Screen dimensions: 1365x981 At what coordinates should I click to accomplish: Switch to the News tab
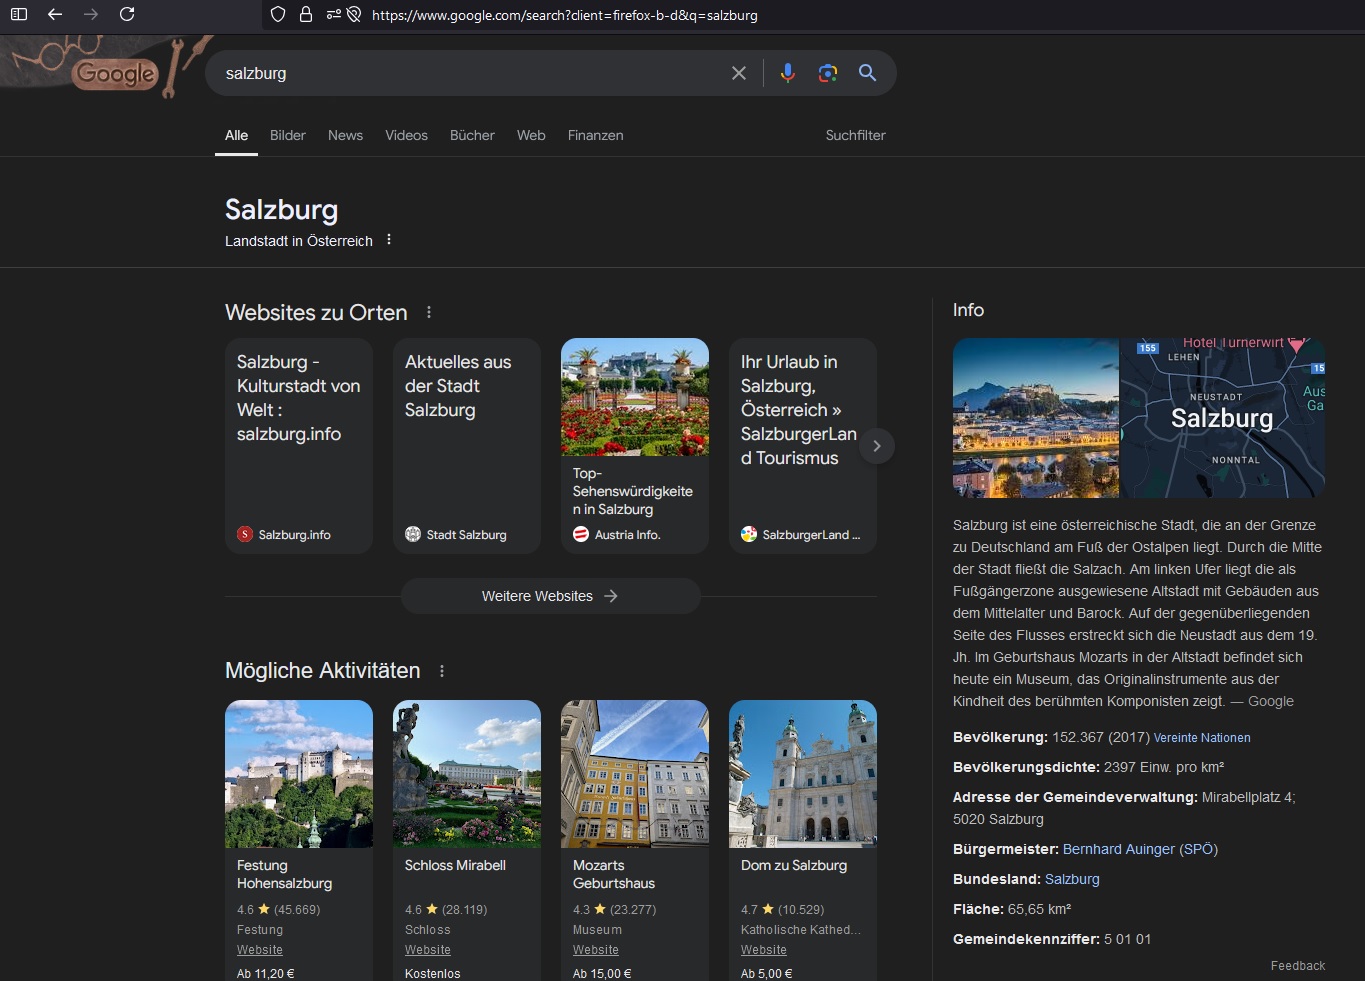click(x=345, y=135)
